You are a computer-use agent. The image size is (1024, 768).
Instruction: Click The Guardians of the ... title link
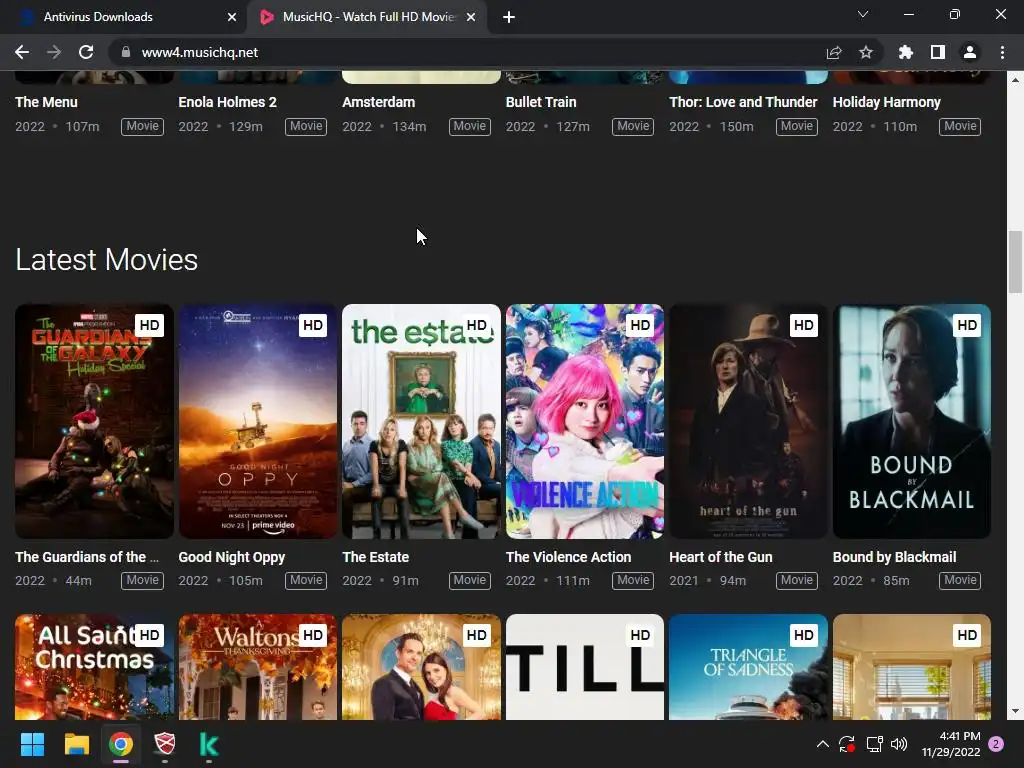click(x=87, y=557)
